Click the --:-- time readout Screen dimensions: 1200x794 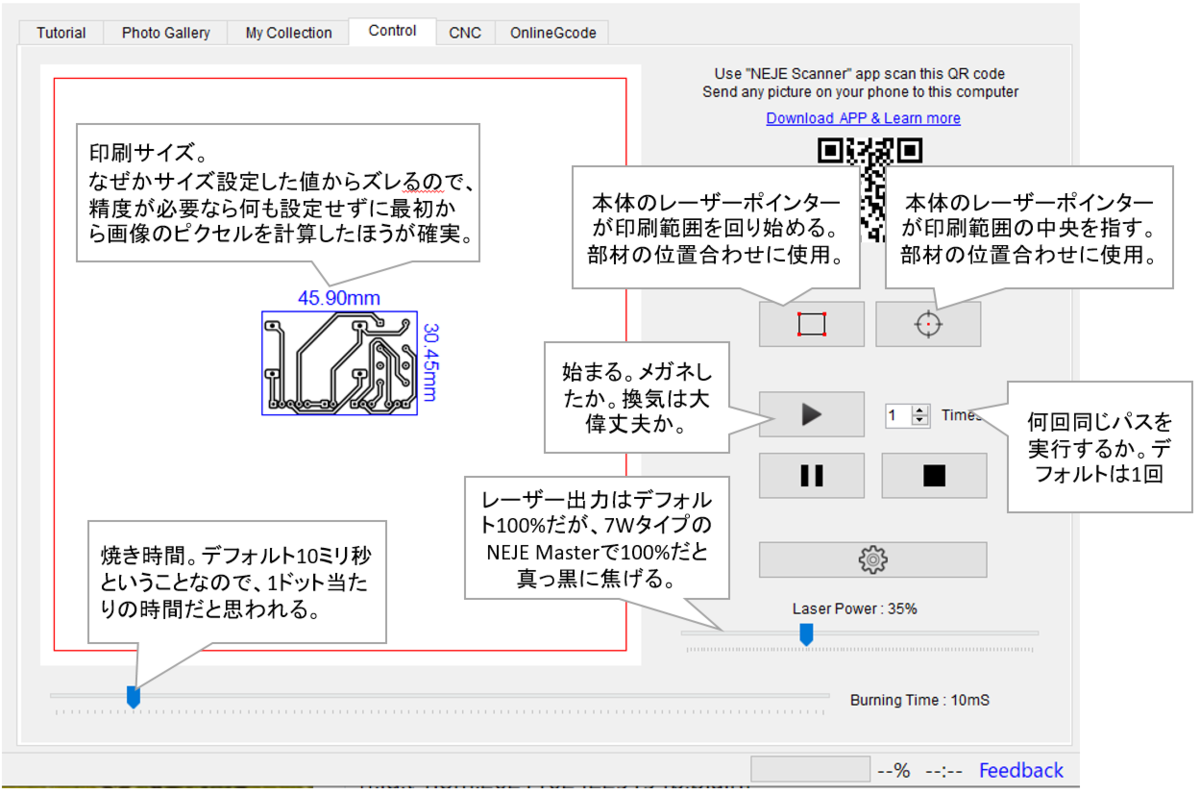(x=944, y=770)
